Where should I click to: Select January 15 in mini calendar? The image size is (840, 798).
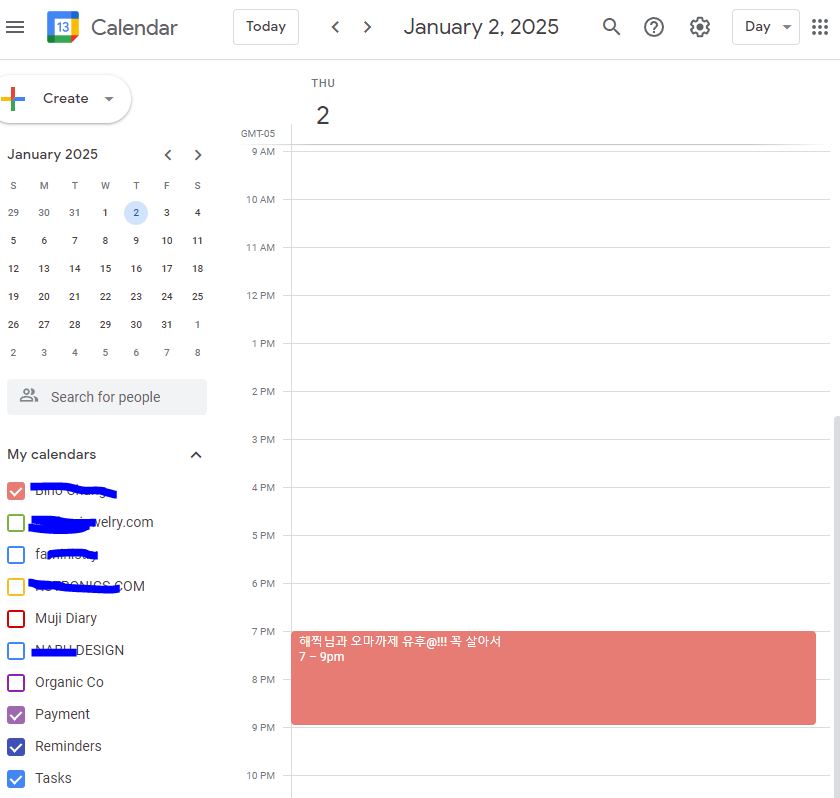tap(105, 268)
